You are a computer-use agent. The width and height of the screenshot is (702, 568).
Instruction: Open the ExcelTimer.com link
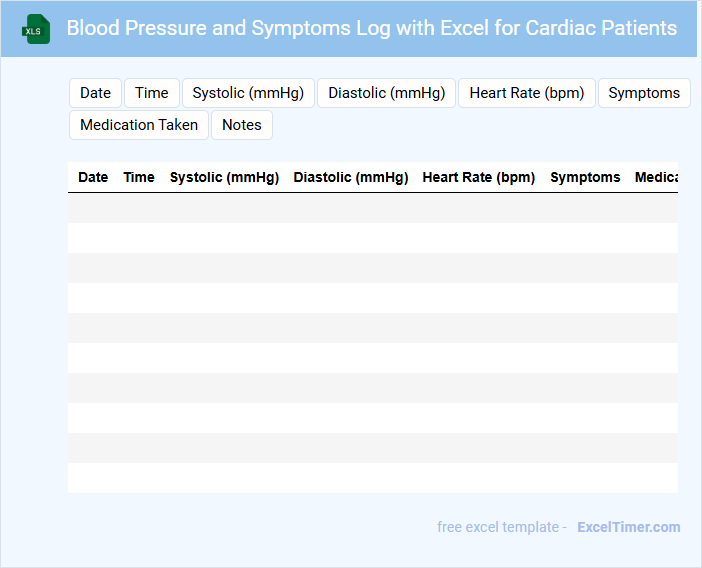coord(629,527)
